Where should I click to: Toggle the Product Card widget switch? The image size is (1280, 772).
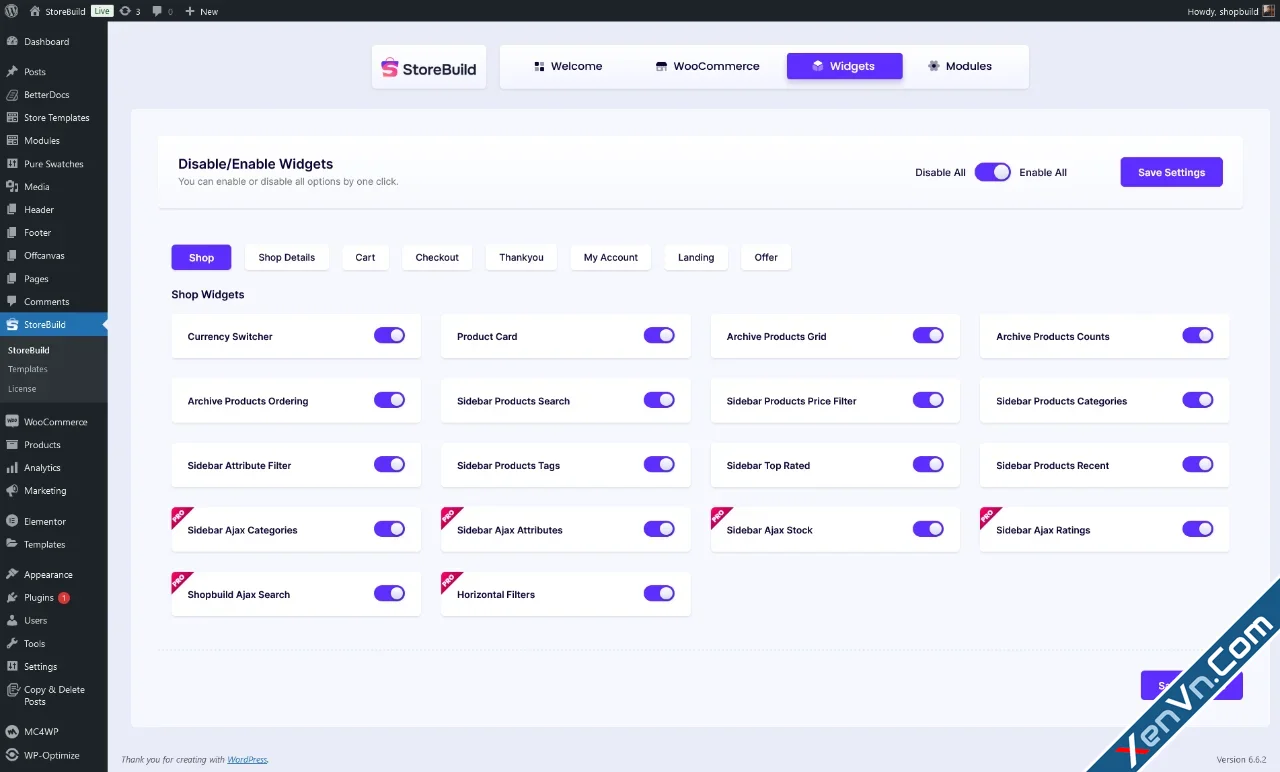[659, 336]
